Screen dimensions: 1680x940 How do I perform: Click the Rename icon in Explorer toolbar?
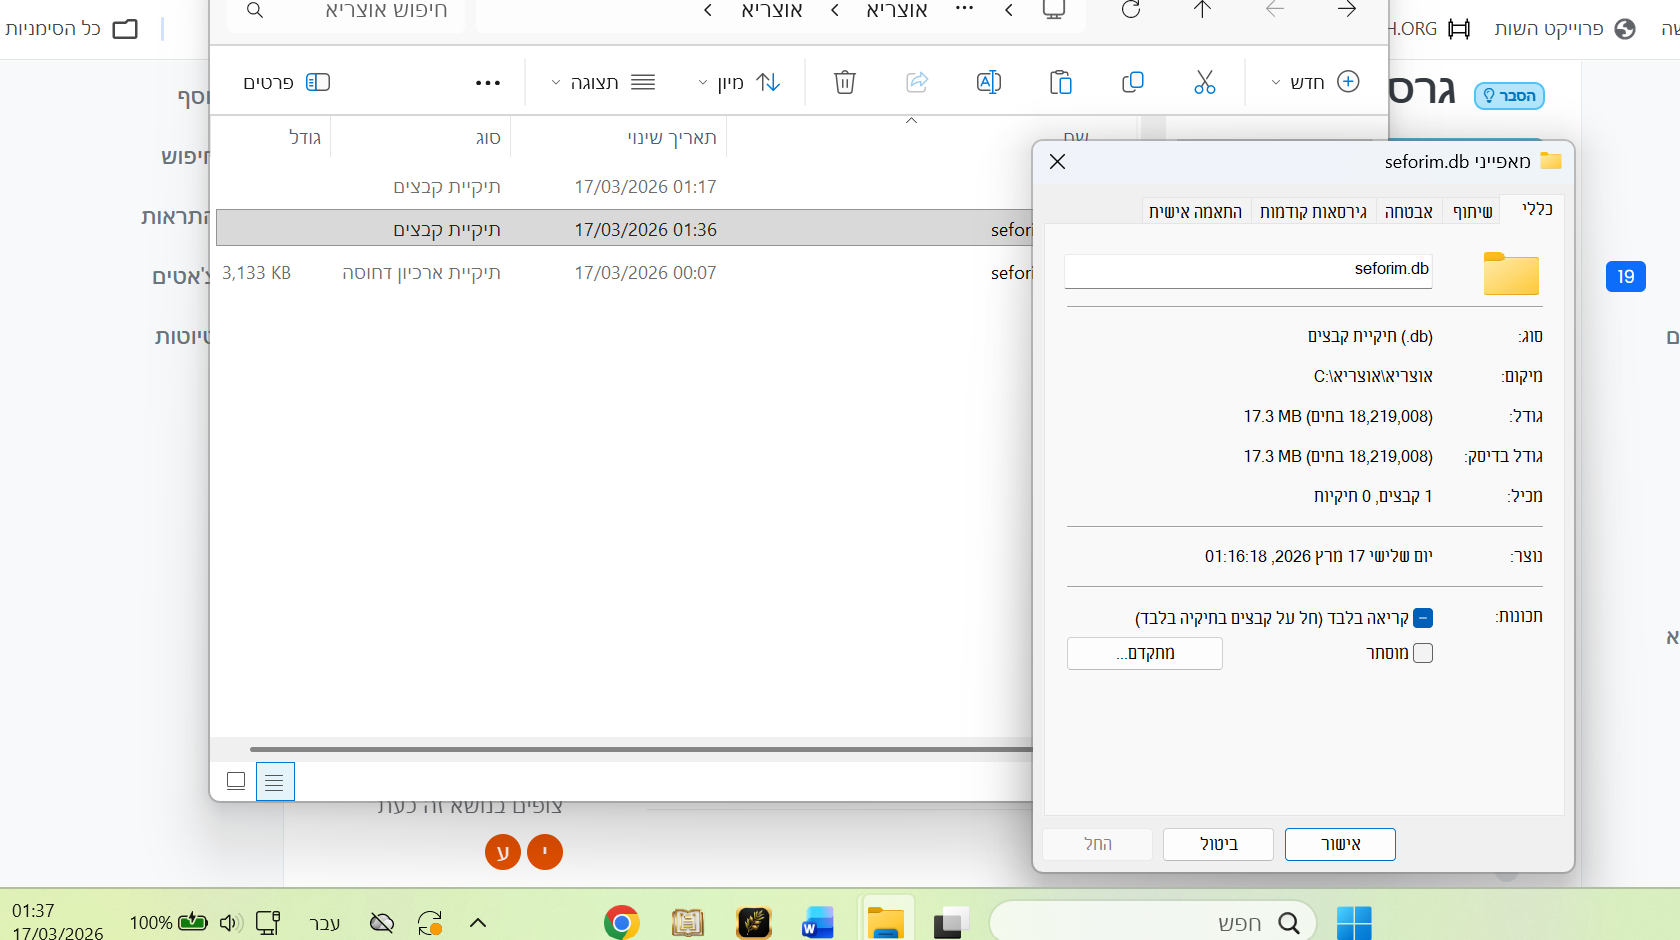coord(989,82)
